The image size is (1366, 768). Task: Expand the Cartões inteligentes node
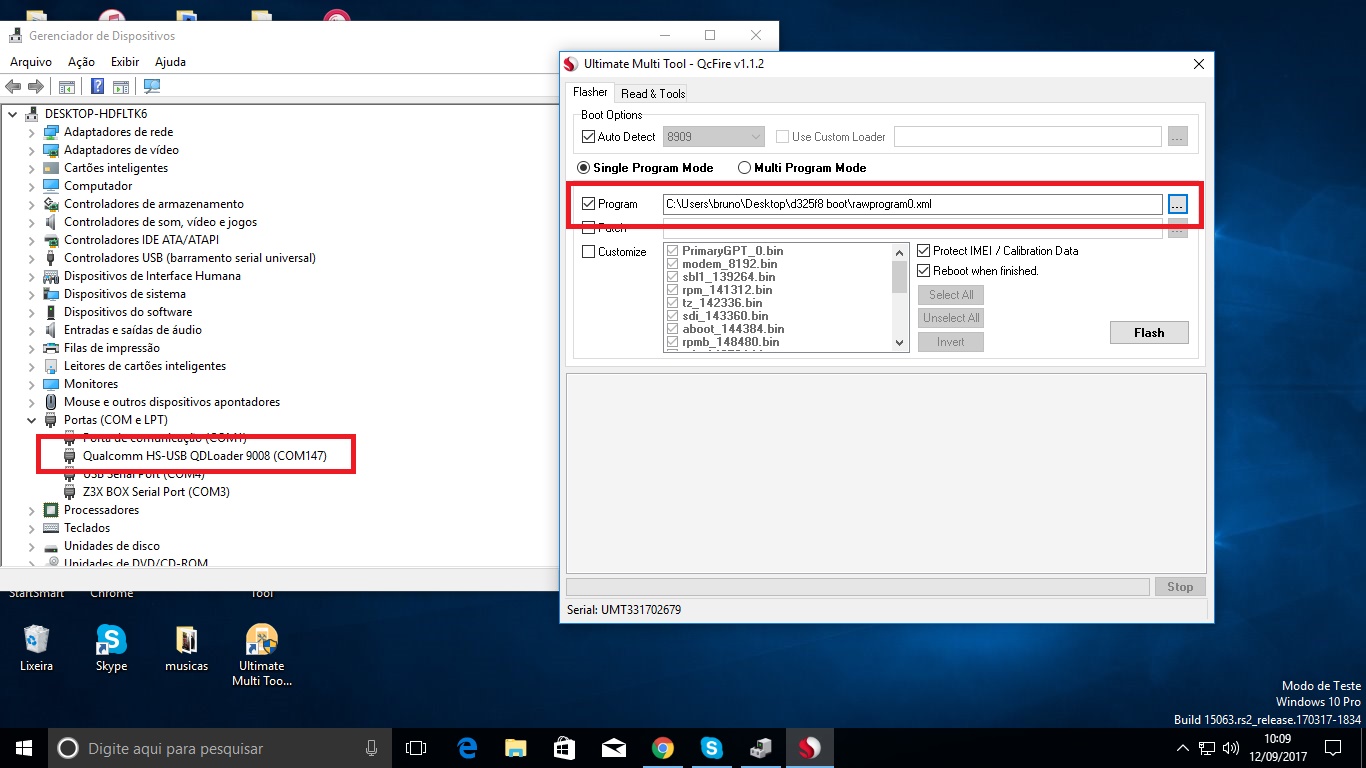tap(32, 168)
